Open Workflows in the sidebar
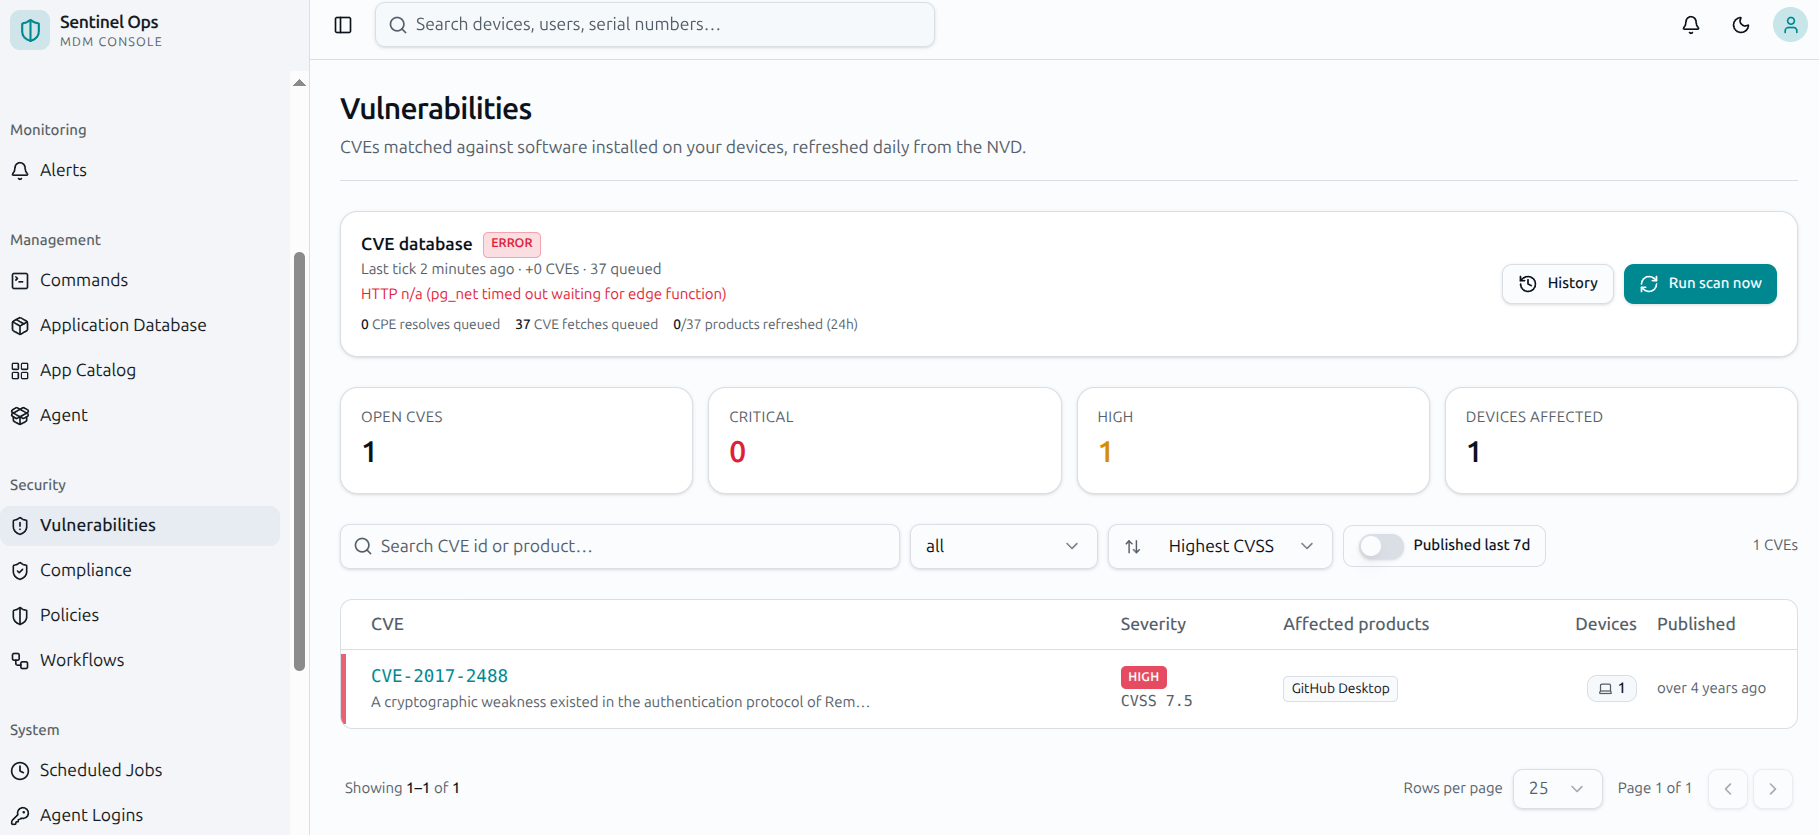The image size is (1819, 835). pyautogui.click(x=140, y=661)
